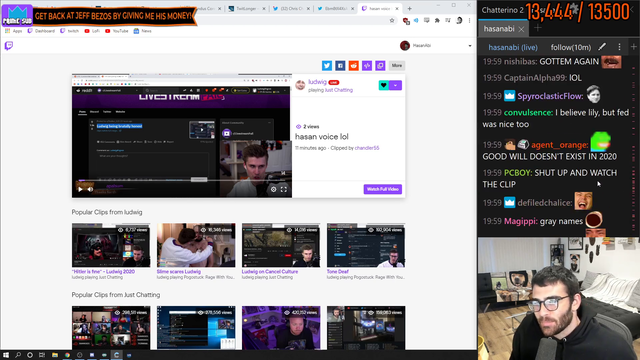Switch to the (32) Chris Twitter tab
Image resolution: width=640 pixels, height=360 pixels.
tap(291, 9)
